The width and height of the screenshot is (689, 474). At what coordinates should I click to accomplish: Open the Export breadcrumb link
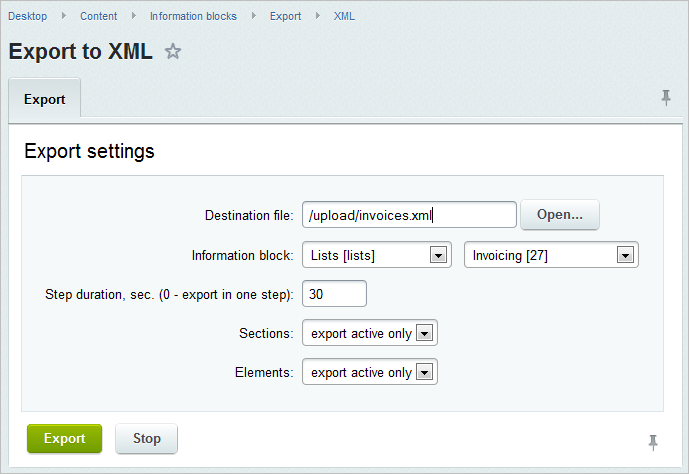(x=286, y=16)
